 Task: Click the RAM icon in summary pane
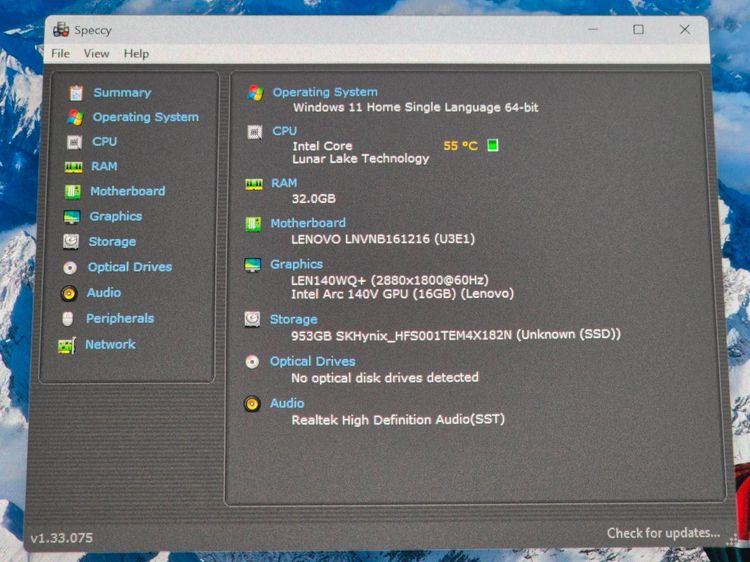coord(254,184)
